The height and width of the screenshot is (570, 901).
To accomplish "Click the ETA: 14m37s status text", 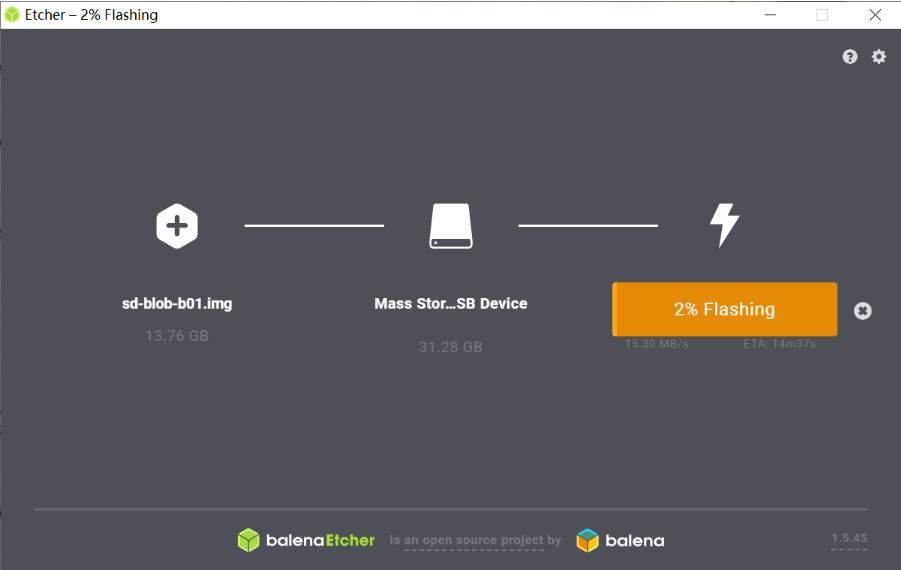I will [x=780, y=344].
